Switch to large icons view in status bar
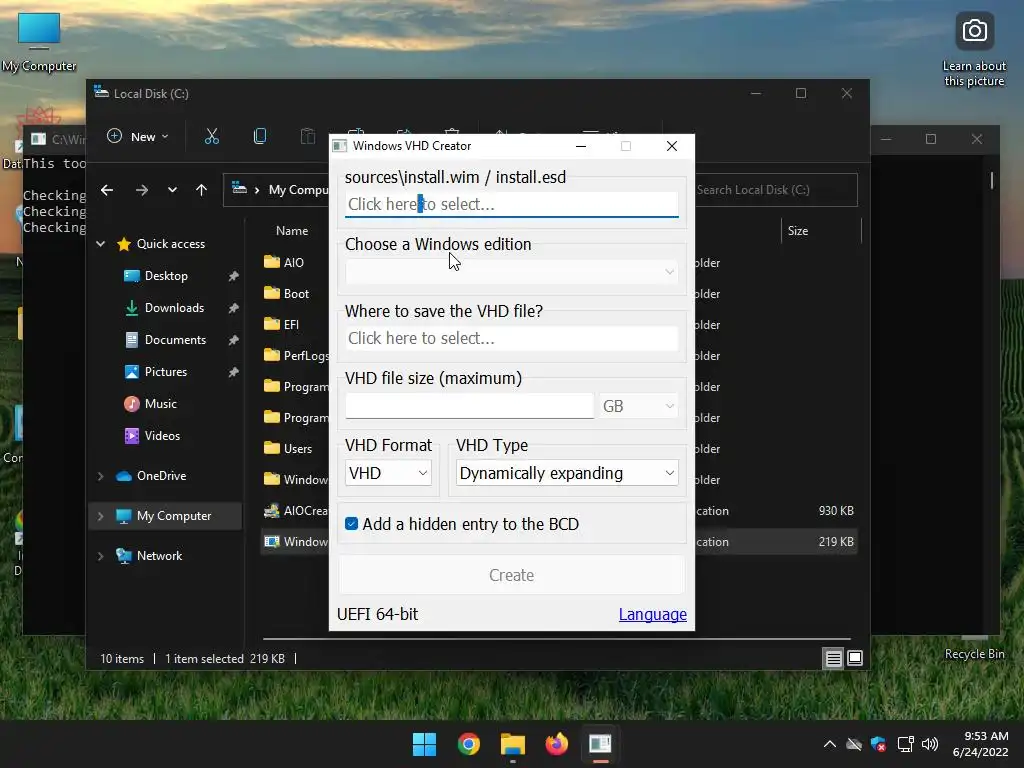This screenshot has height=768, width=1024. (x=855, y=658)
